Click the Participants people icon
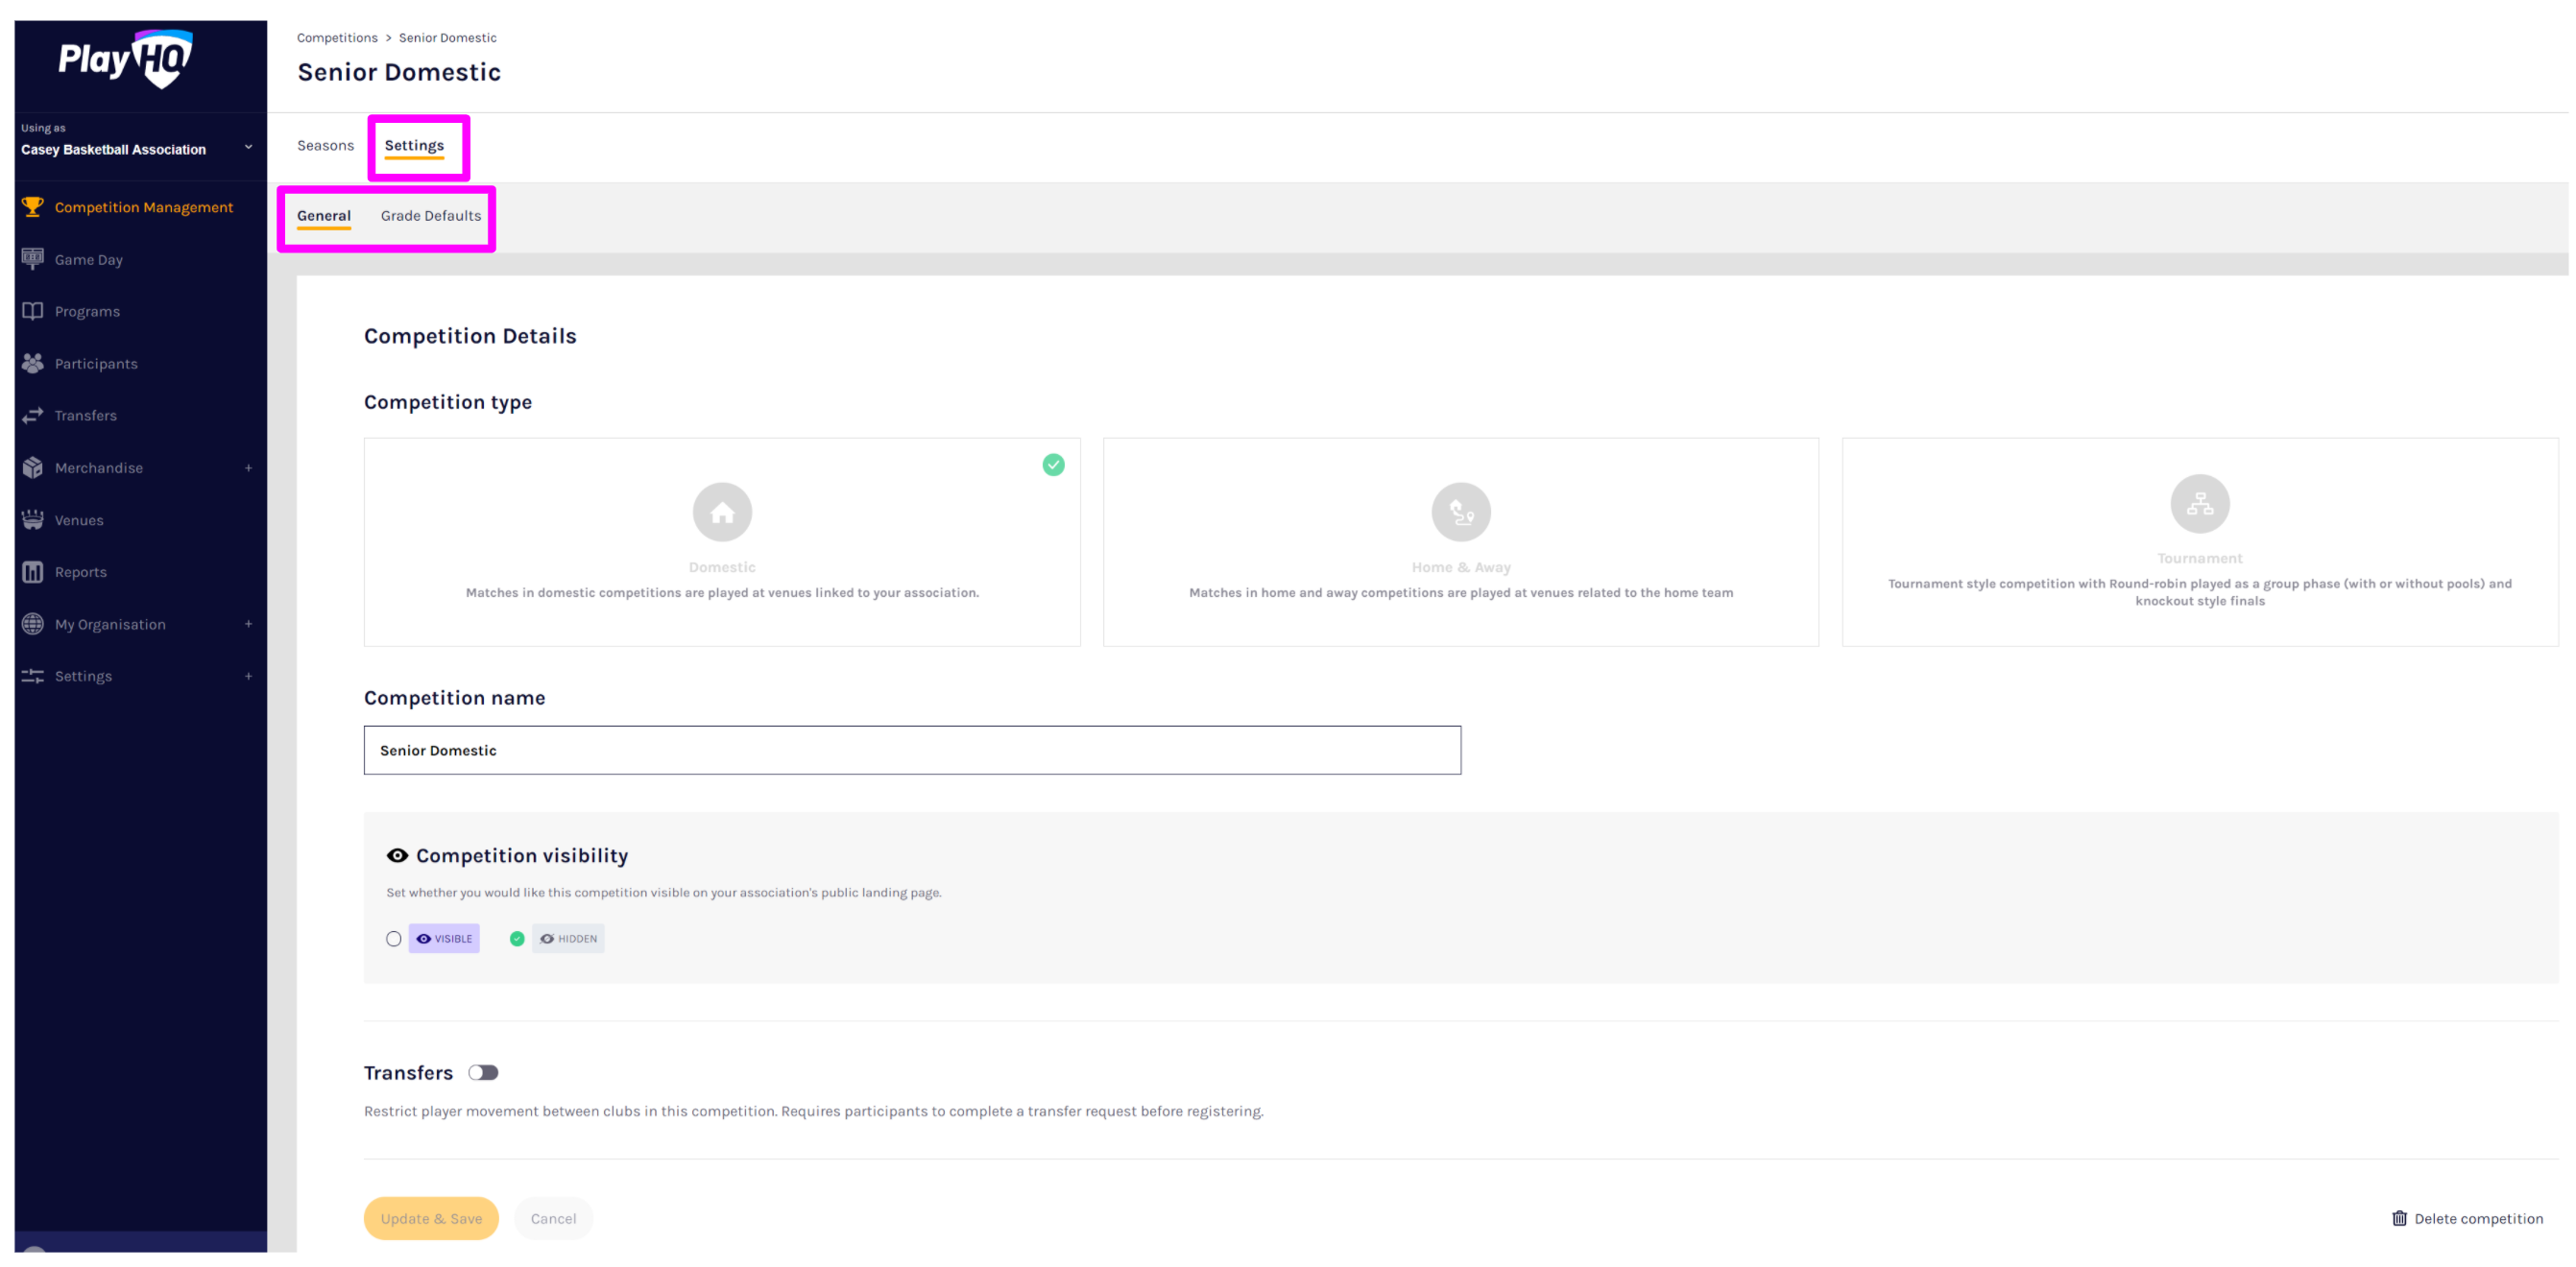 point(33,363)
